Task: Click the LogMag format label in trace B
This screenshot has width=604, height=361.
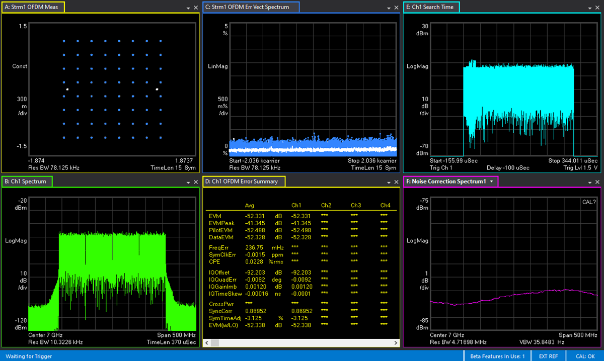Action: click(16, 241)
